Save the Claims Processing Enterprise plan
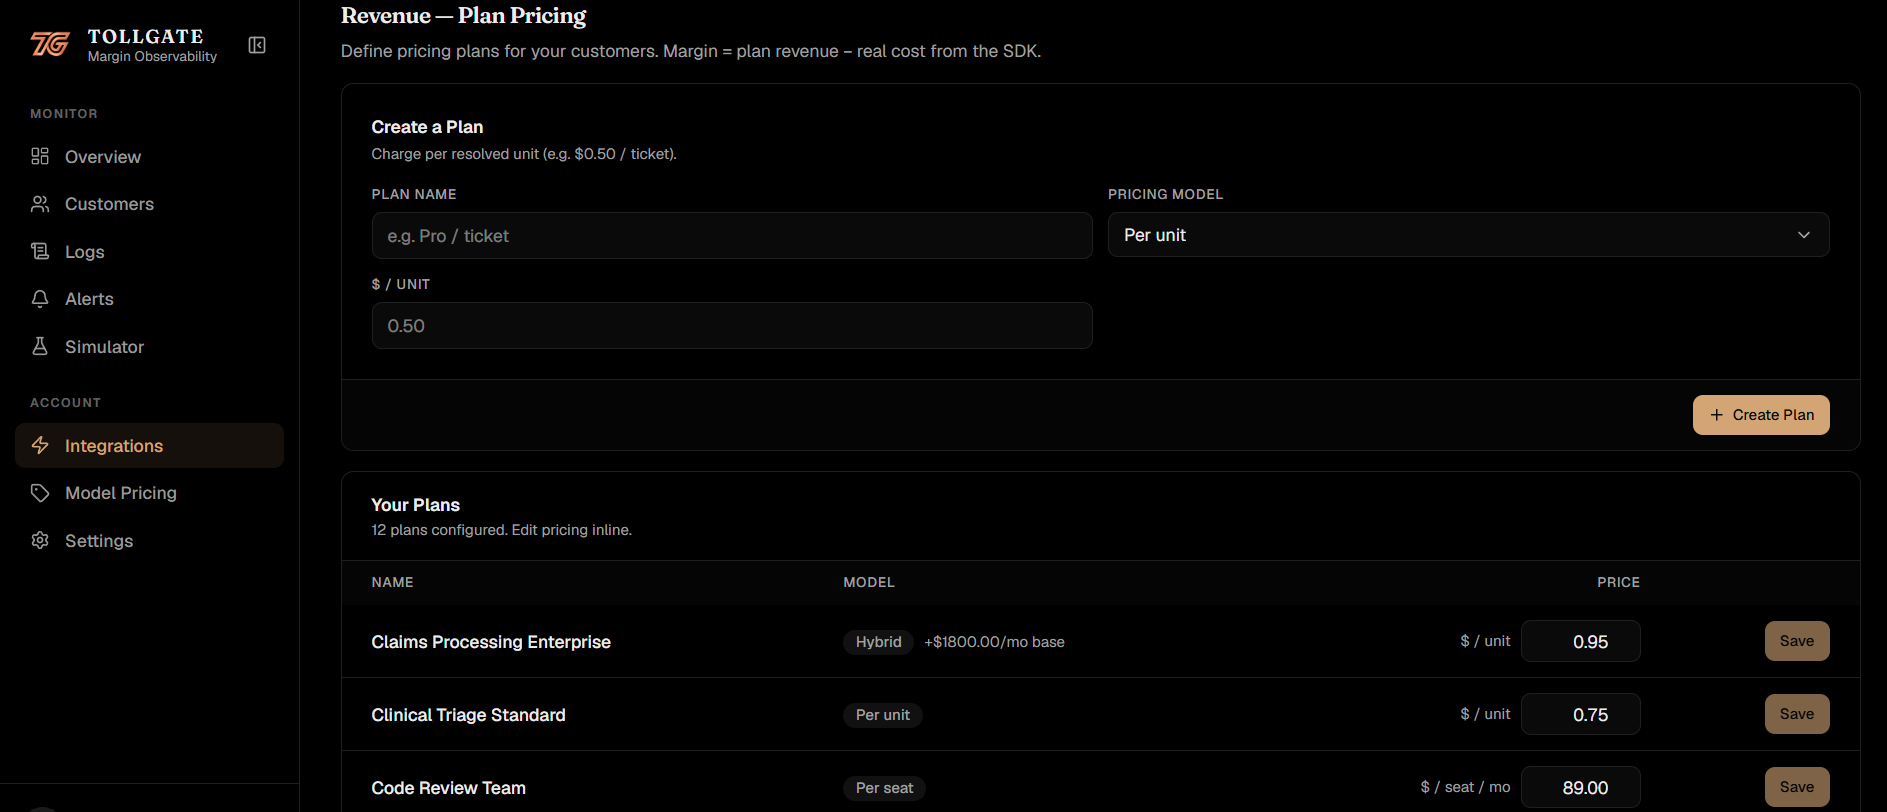This screenshot has width=1887, height=812. 1797,641
